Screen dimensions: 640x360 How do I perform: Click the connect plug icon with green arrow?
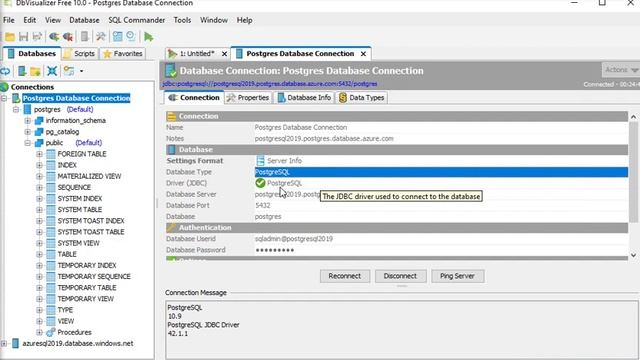pos(53,37)
